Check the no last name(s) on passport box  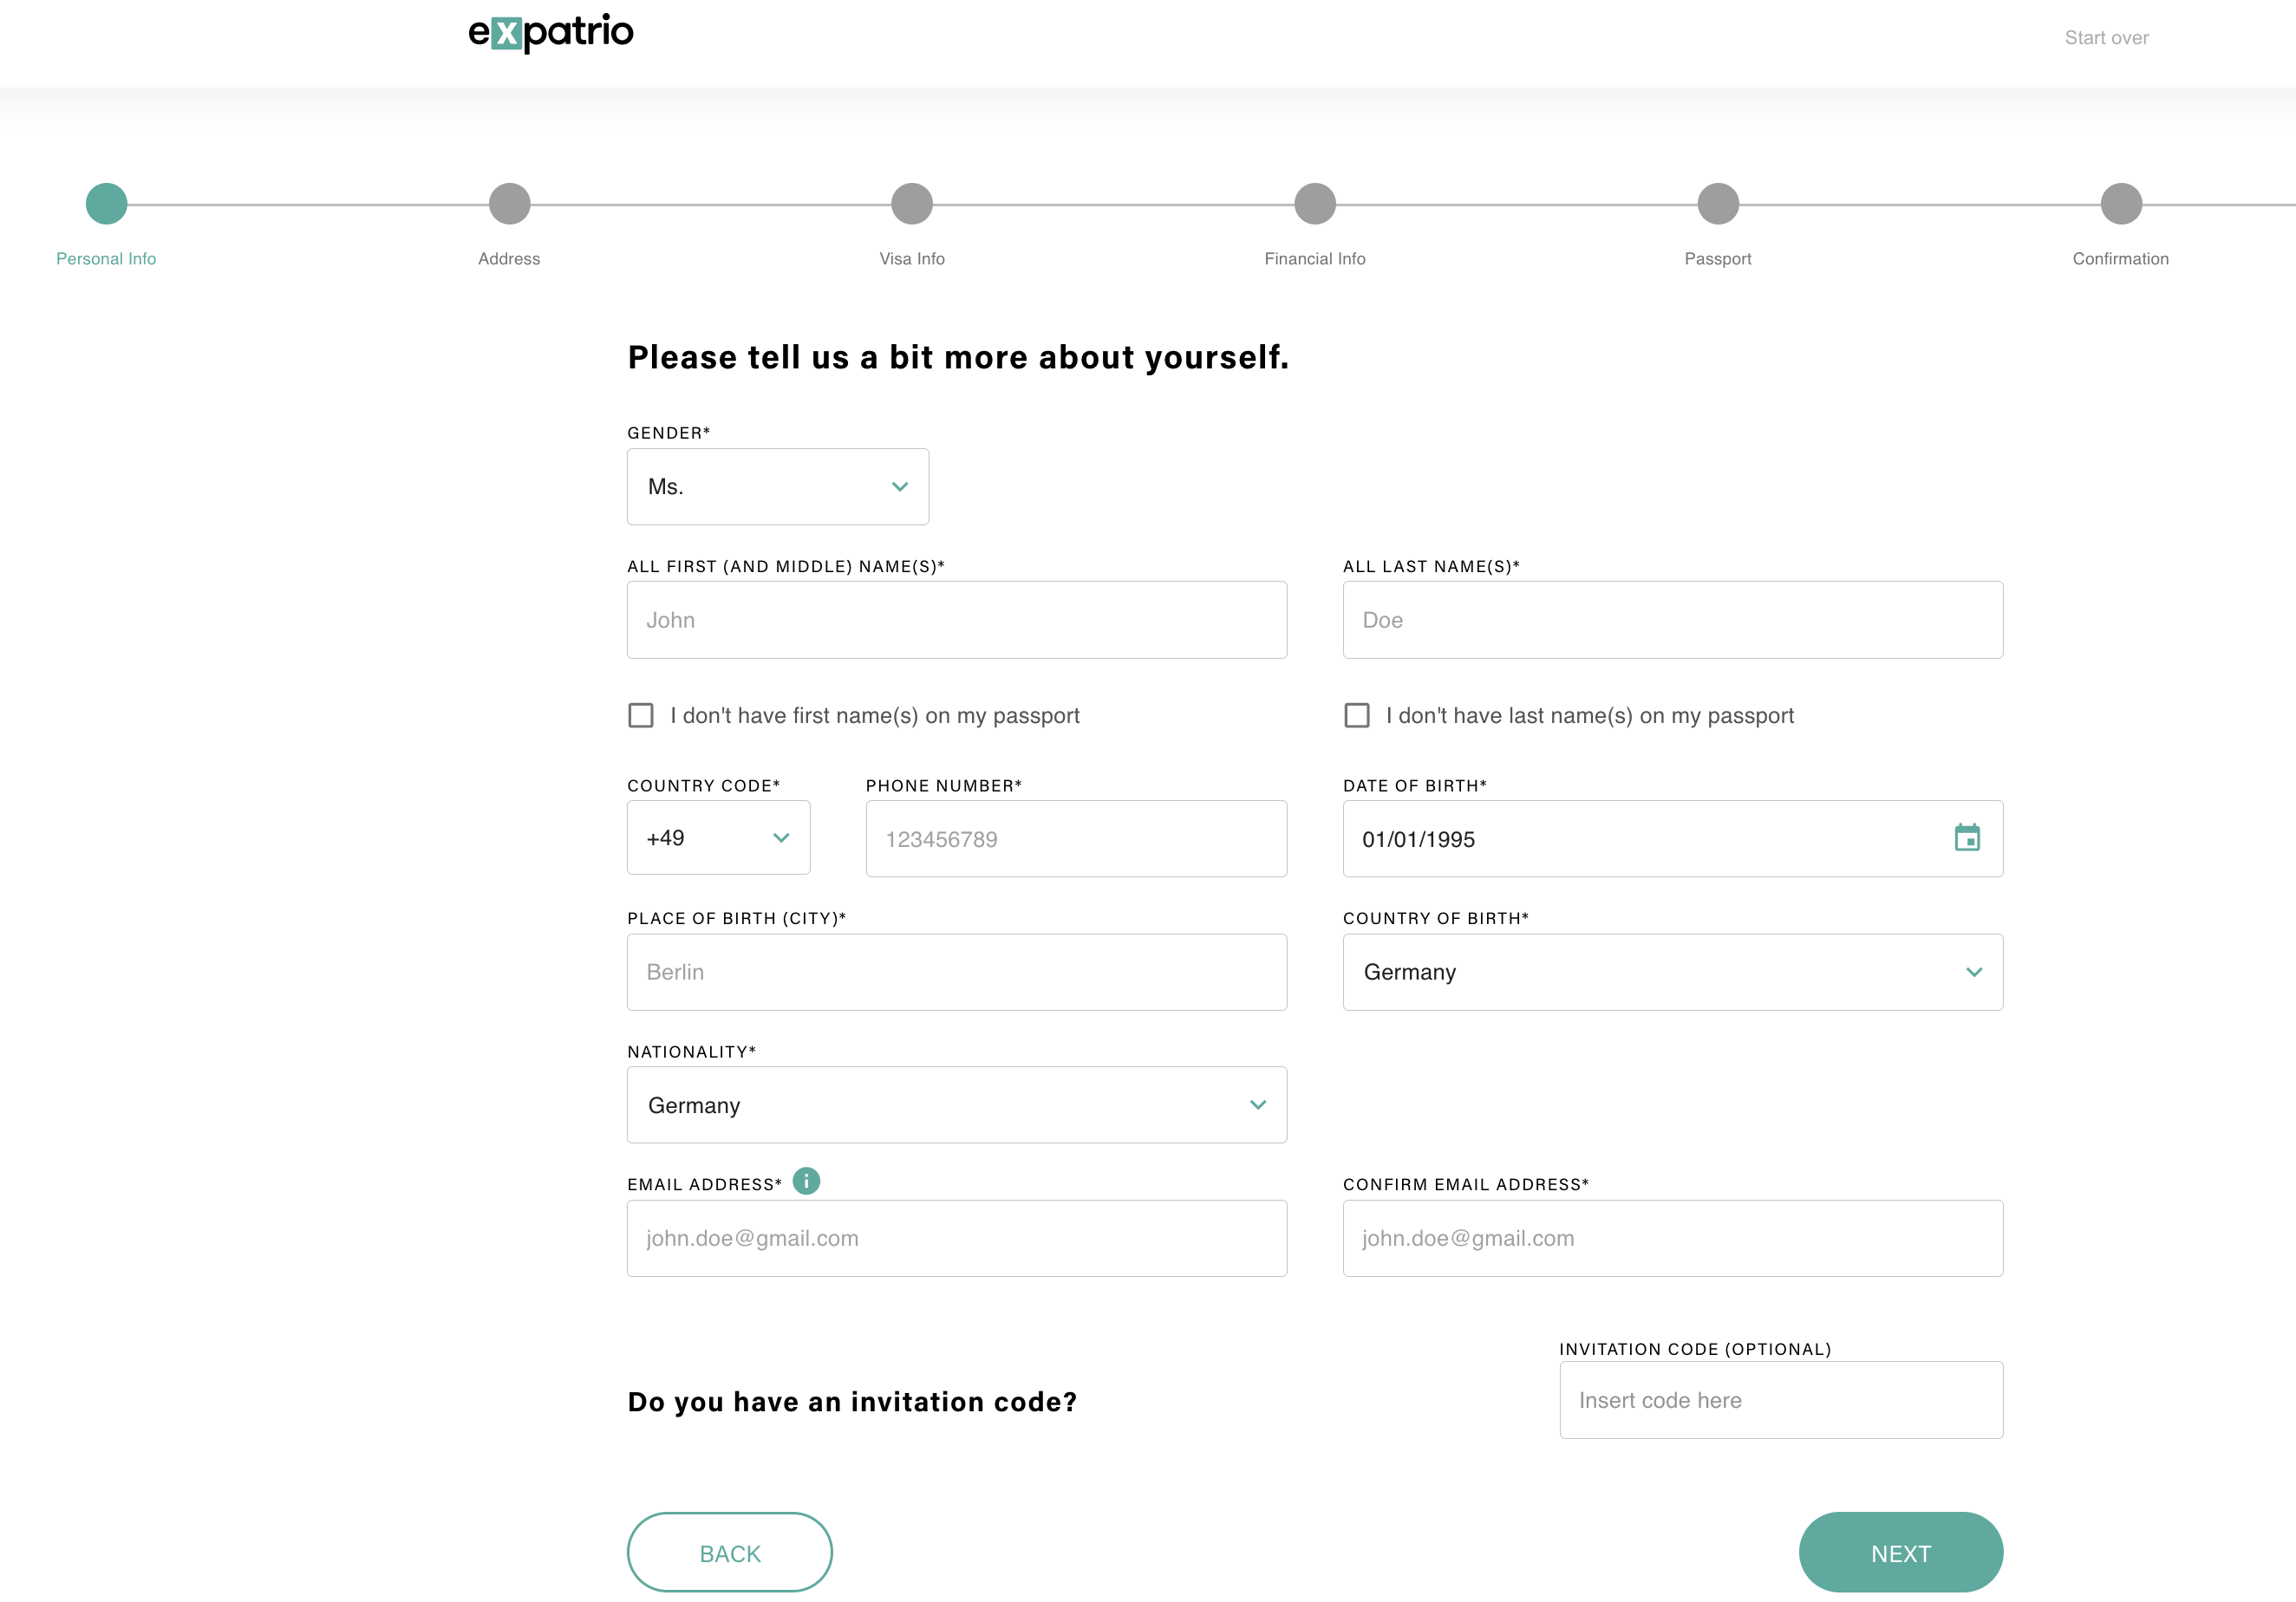1356,716
